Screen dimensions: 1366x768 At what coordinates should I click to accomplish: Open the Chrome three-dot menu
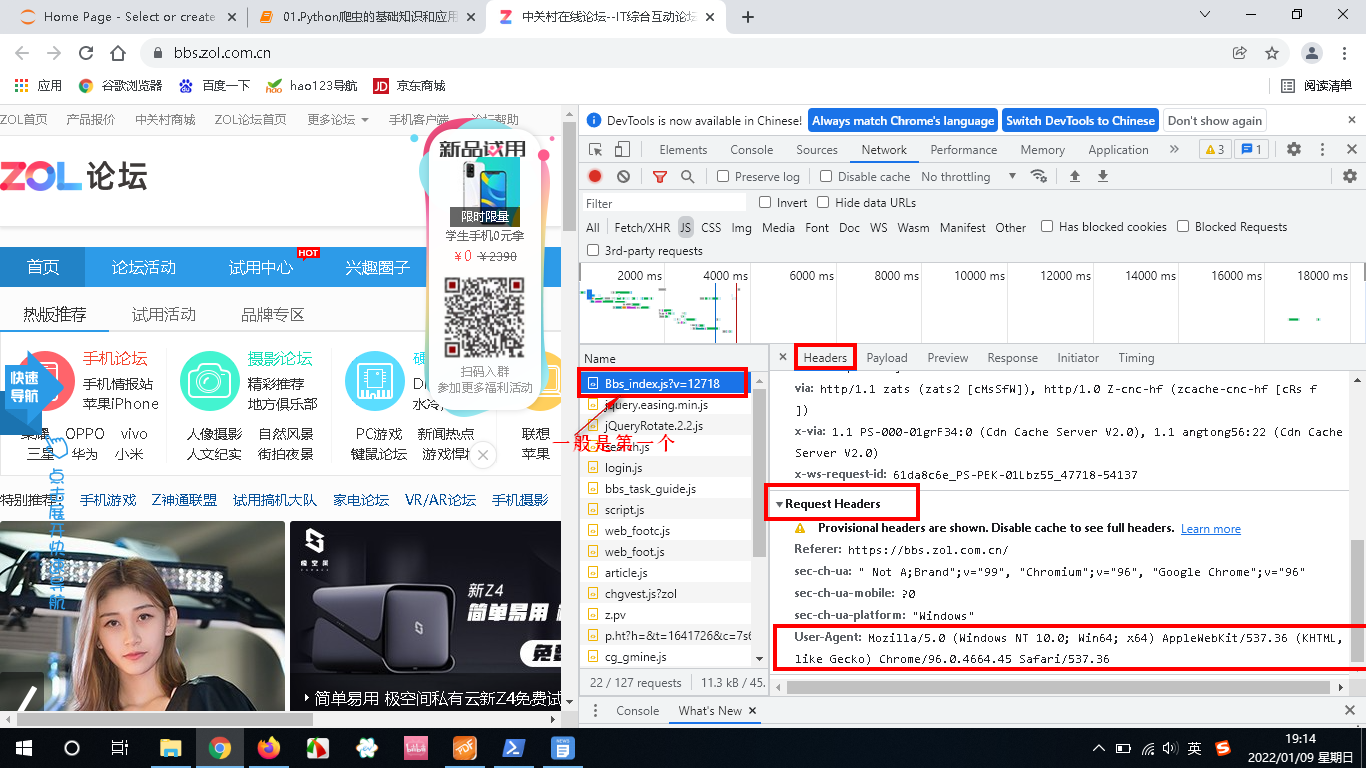coord(1344,53)
